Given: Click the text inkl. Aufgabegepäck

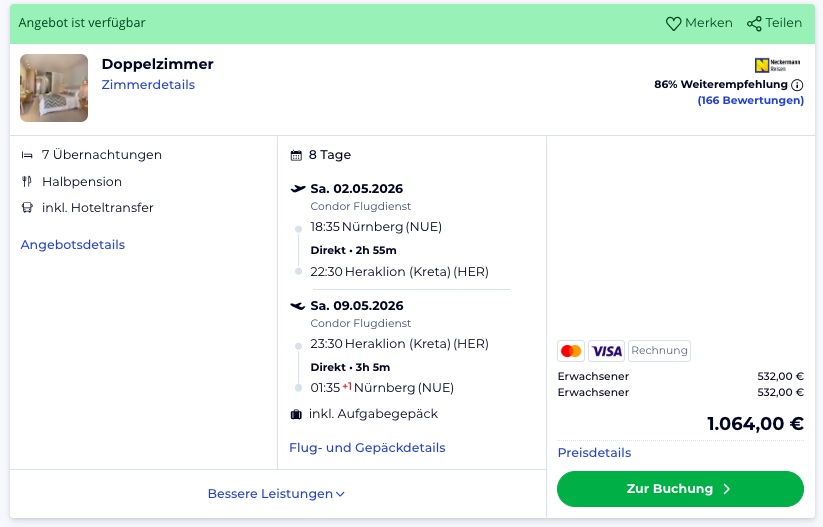Looking at the screenshot, I should (373, 414).
